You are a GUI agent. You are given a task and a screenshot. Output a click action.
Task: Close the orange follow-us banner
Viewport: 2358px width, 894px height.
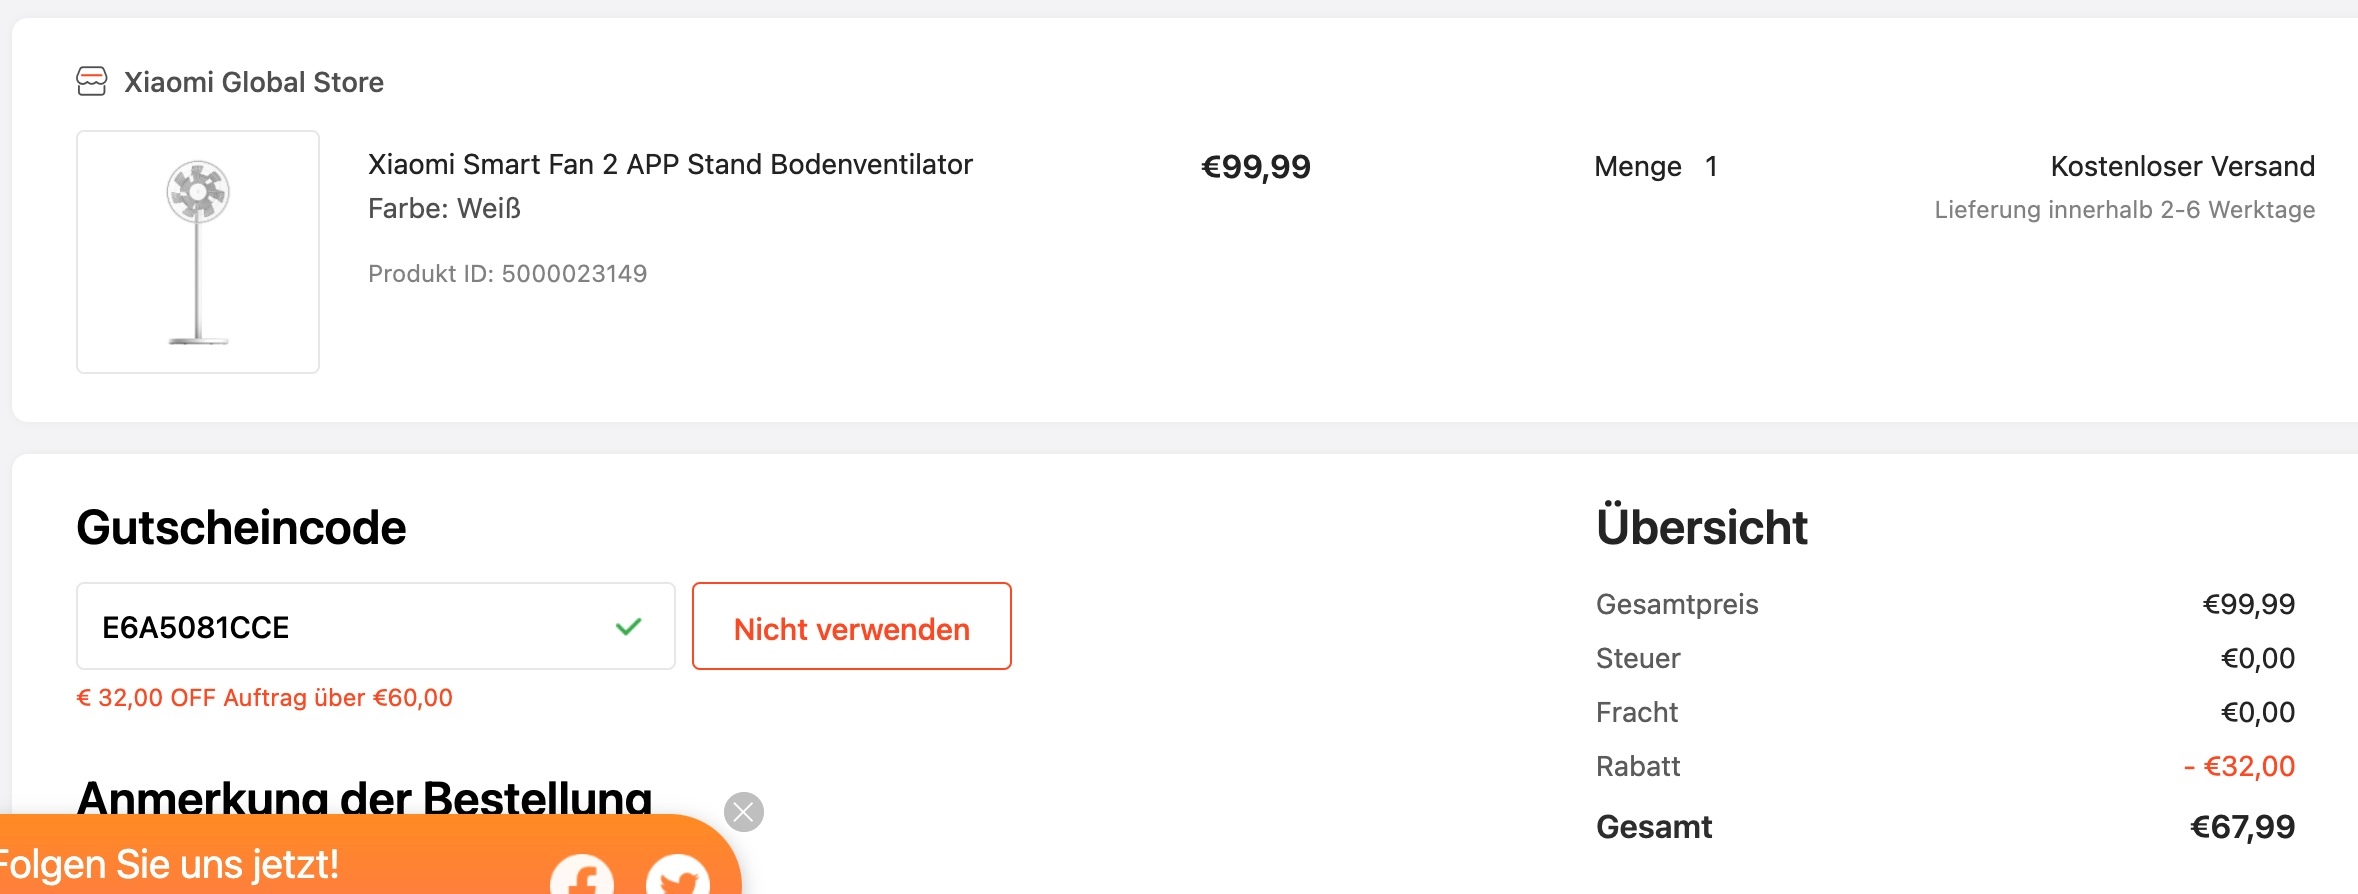pyautogui.click(x=744, y=812)
